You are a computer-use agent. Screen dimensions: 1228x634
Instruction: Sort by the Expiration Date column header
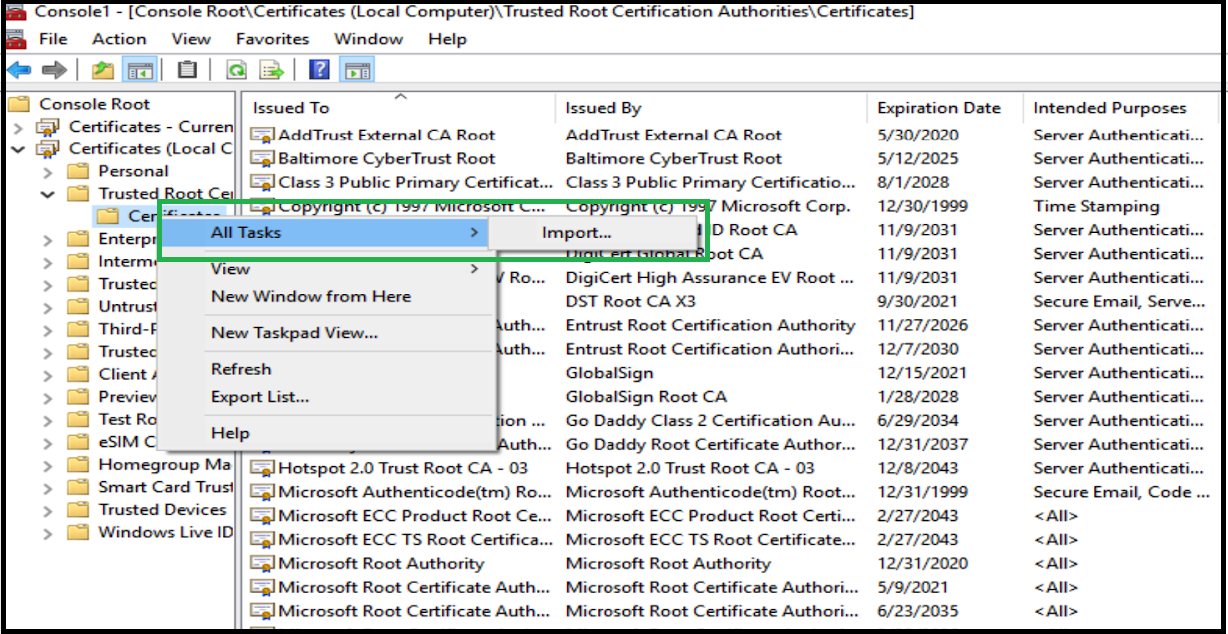point(938,108)
